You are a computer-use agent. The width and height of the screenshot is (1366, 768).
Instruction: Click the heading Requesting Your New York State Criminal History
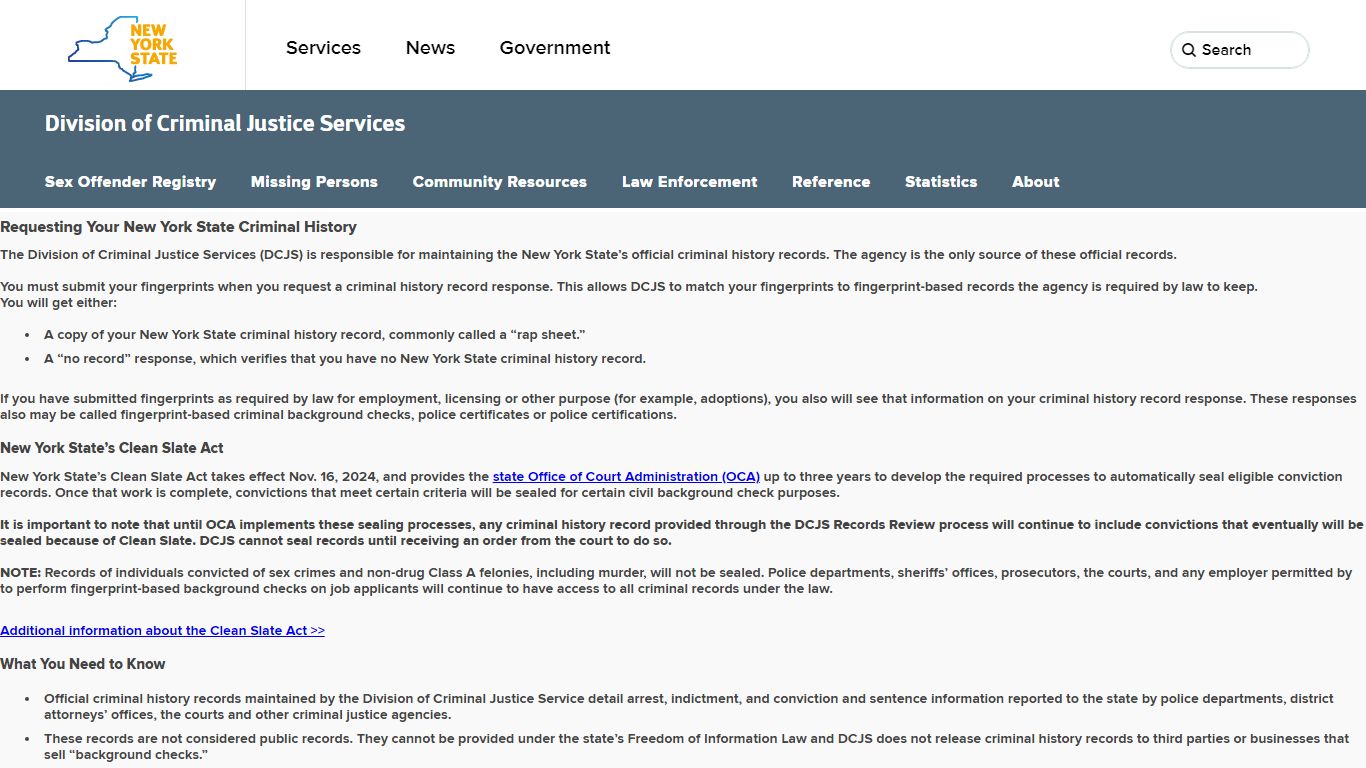[x=178, y=227]
